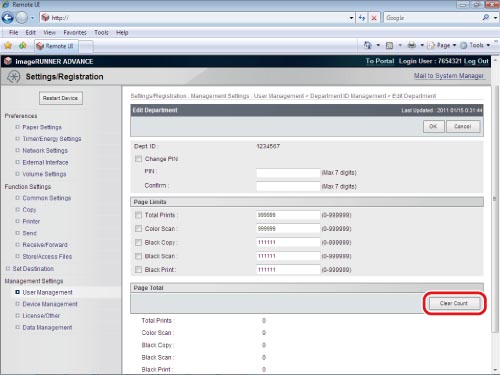The image size is (500, 375).
Task: Open the Home button dropdown arrow
Action: point(378,45)
